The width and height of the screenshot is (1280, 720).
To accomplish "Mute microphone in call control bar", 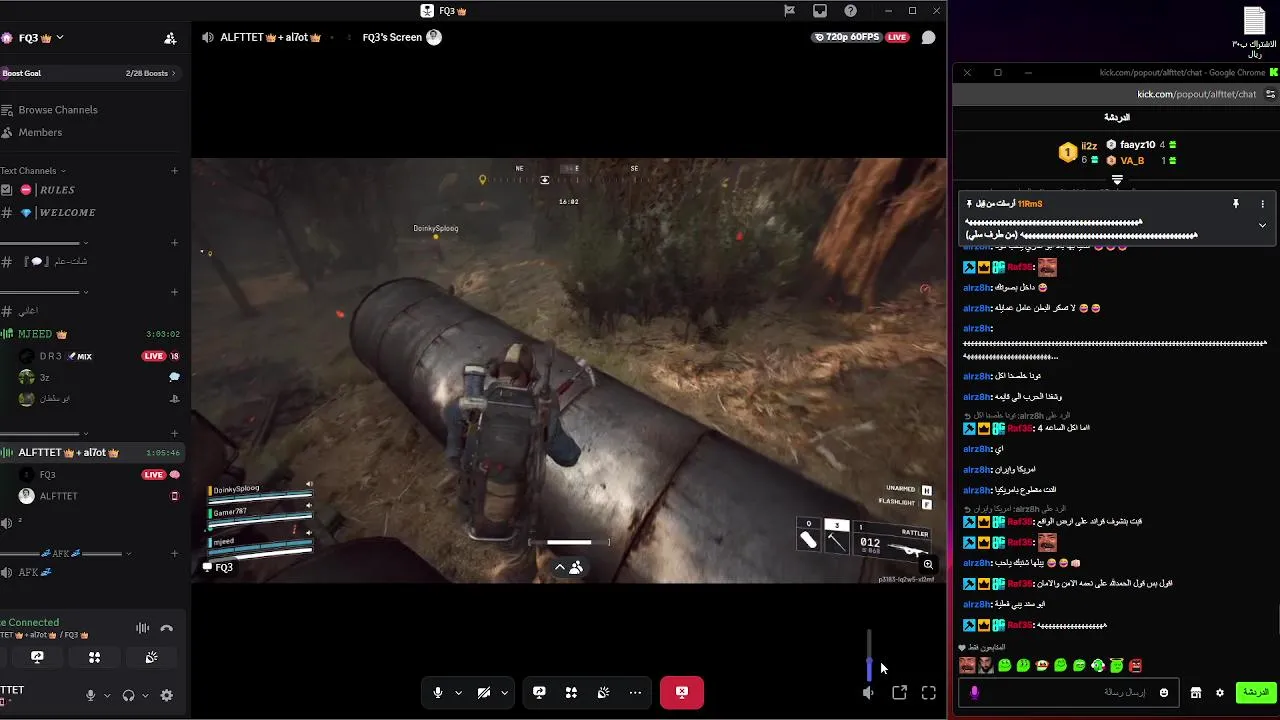I will [x=437, y=692].
